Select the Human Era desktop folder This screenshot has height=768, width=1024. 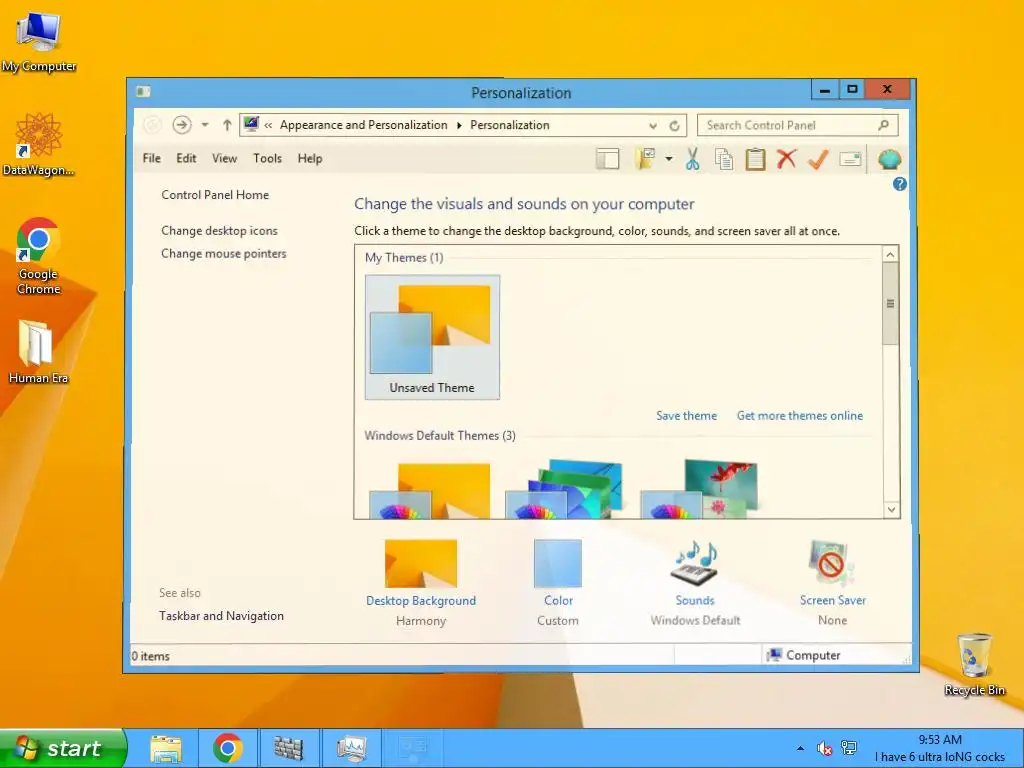(x=38, y=352)
